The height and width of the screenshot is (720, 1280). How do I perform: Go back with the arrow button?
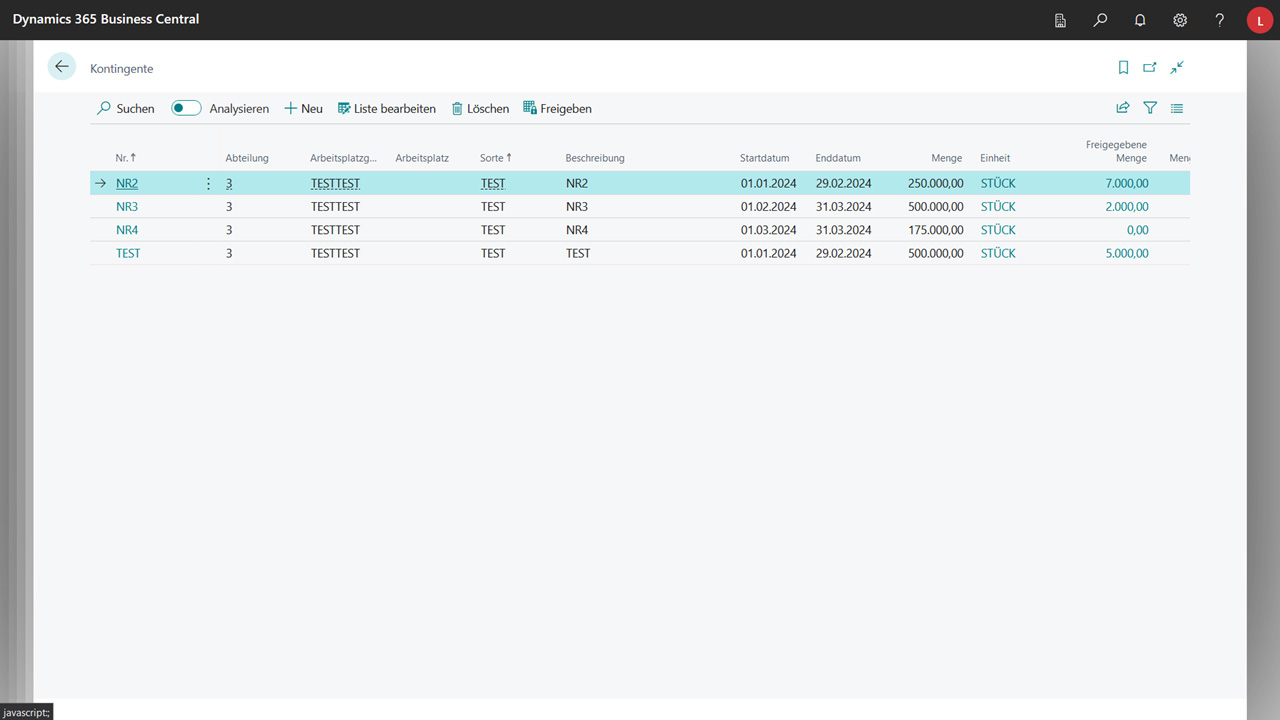(62, 67)
